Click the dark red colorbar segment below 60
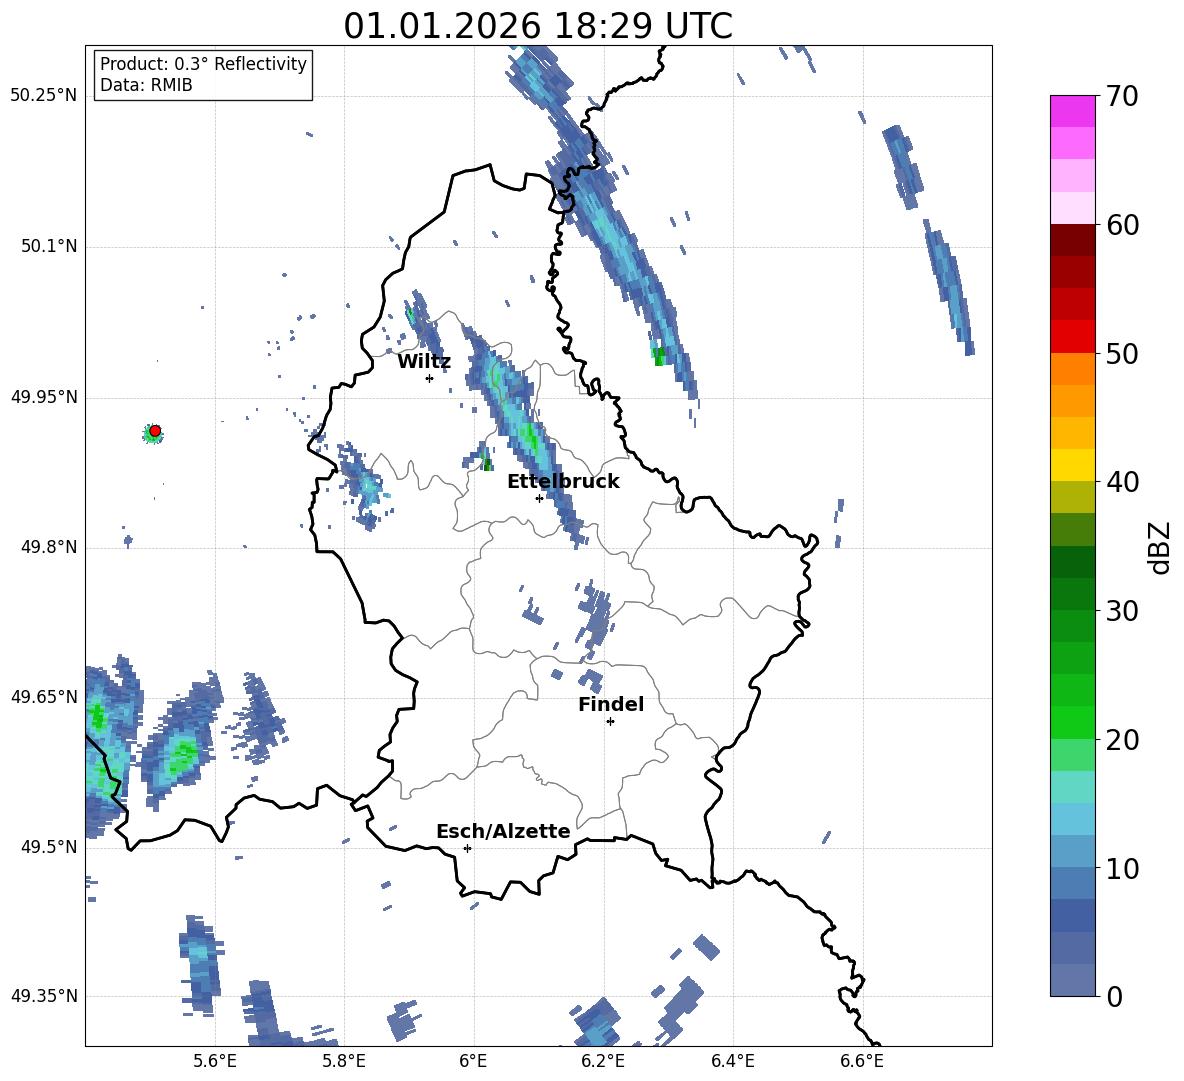Image resolution: width=1184 pixels, height=1081 pixels. pyautogui.click(x=1072, y=240)
